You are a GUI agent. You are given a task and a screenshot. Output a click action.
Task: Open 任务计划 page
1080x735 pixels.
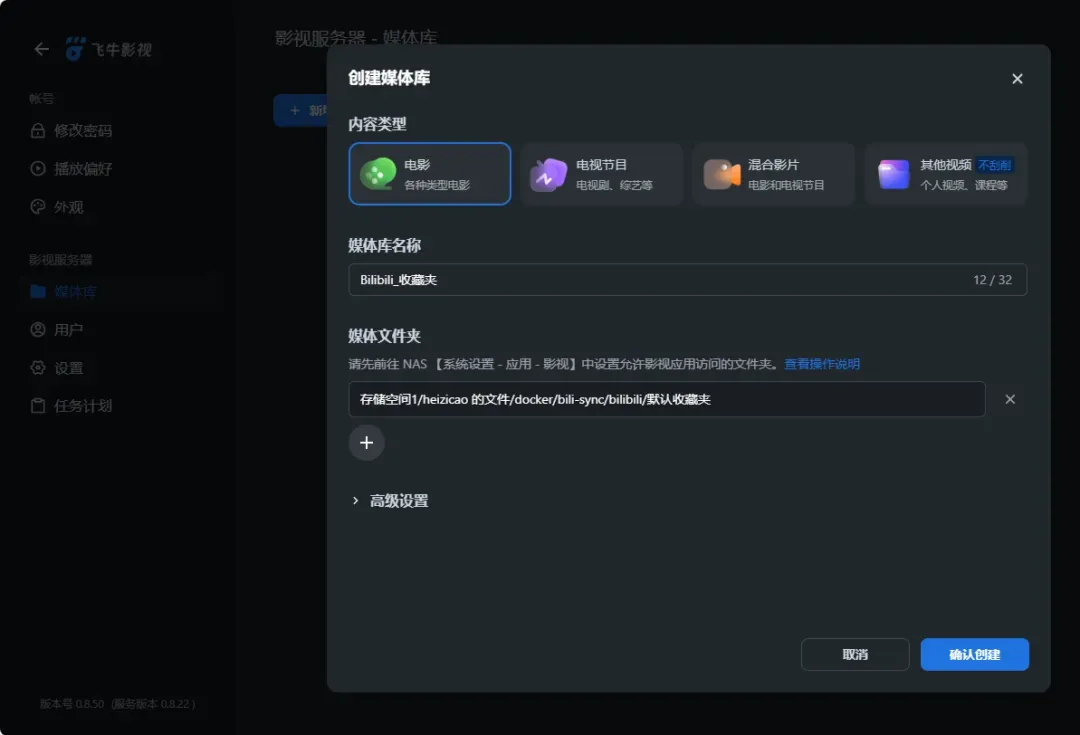[x=72, y=406]
